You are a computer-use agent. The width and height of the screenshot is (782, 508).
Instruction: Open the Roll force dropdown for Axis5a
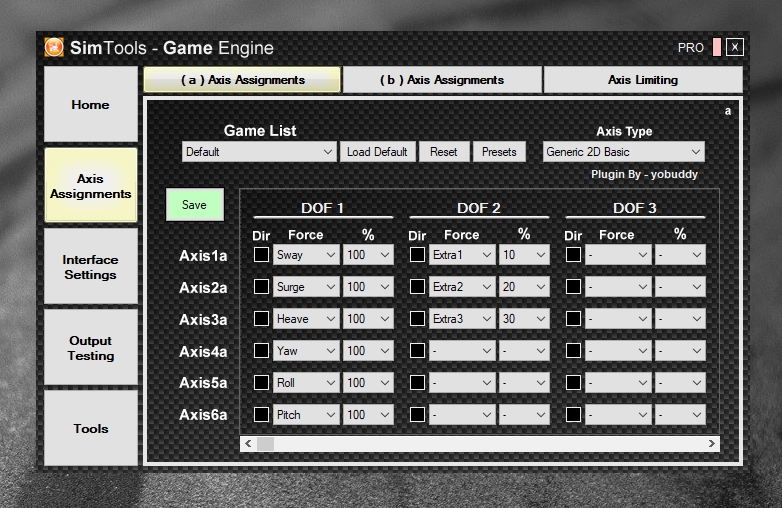[x=306, y=382]
